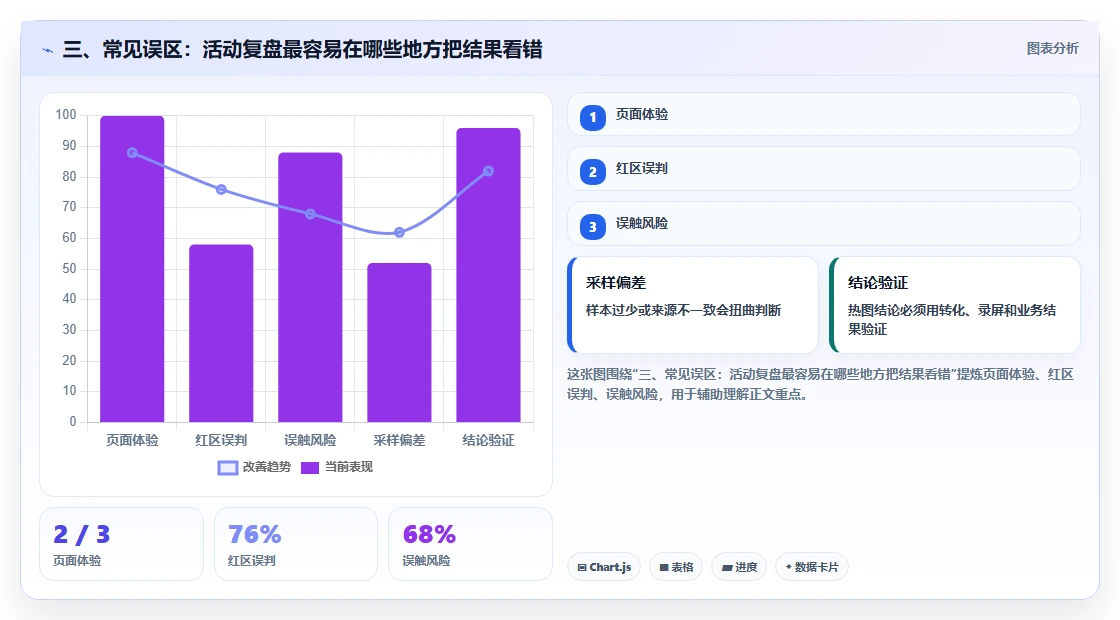Click text 热图结论必须用转化、录屏和业务结果验证
Viewport: 1120px width, 620px height.
pyautogui.click(x=952, y=320)
